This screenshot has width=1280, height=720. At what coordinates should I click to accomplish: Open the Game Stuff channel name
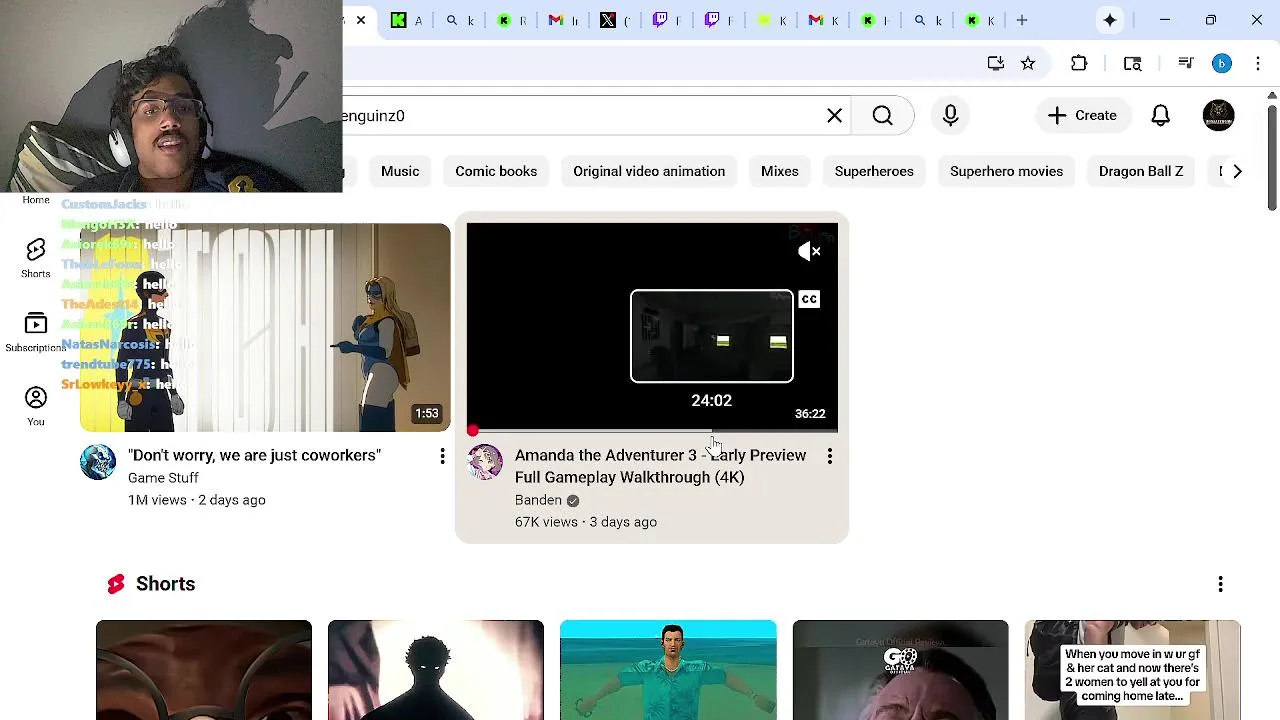click(163, 478)
